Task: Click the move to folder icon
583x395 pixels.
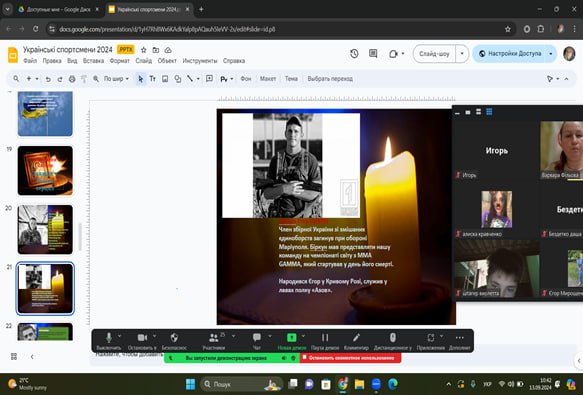Action: [x=156, y=50]
